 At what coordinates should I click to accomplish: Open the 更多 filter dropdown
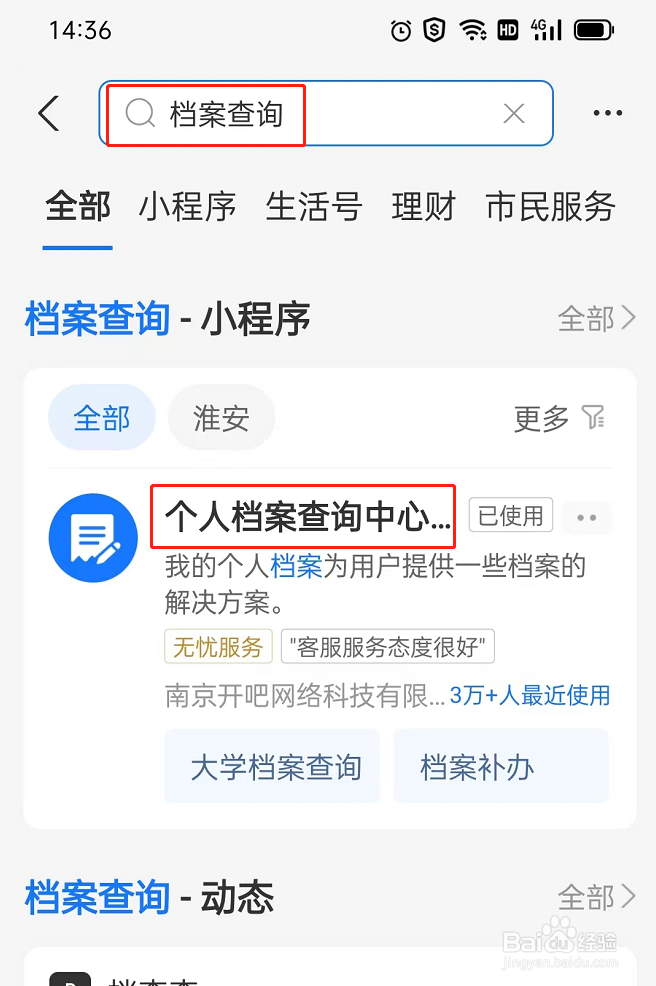(x=541, y=418)
